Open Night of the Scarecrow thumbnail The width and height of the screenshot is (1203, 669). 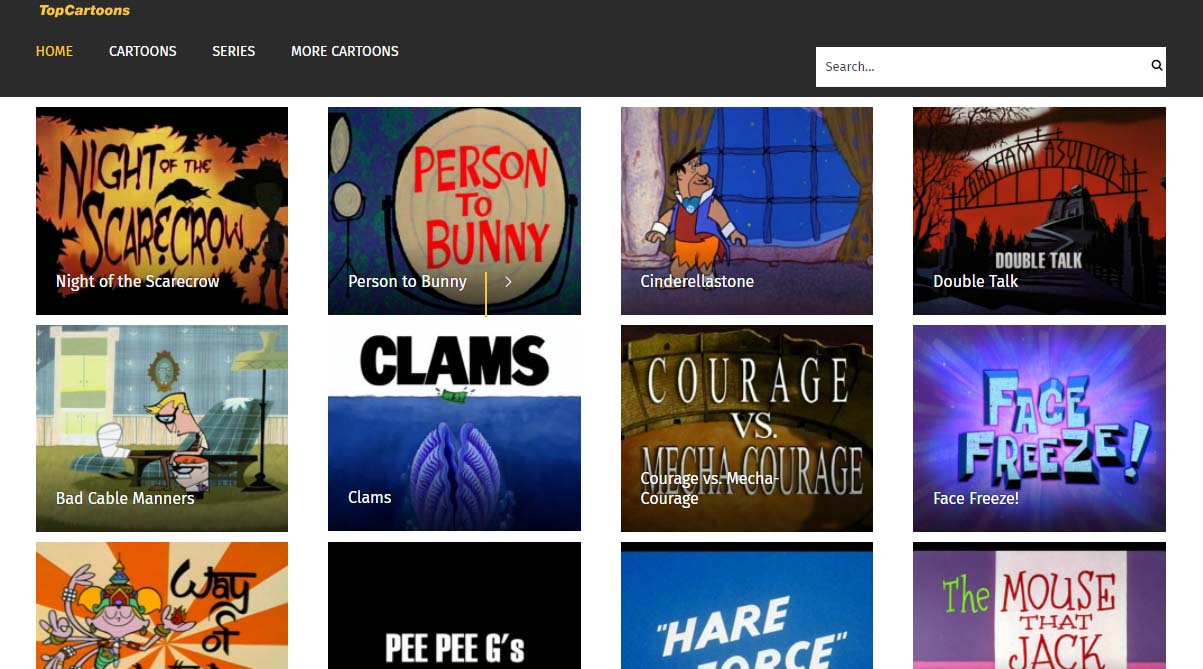click(x=162, y=211)
